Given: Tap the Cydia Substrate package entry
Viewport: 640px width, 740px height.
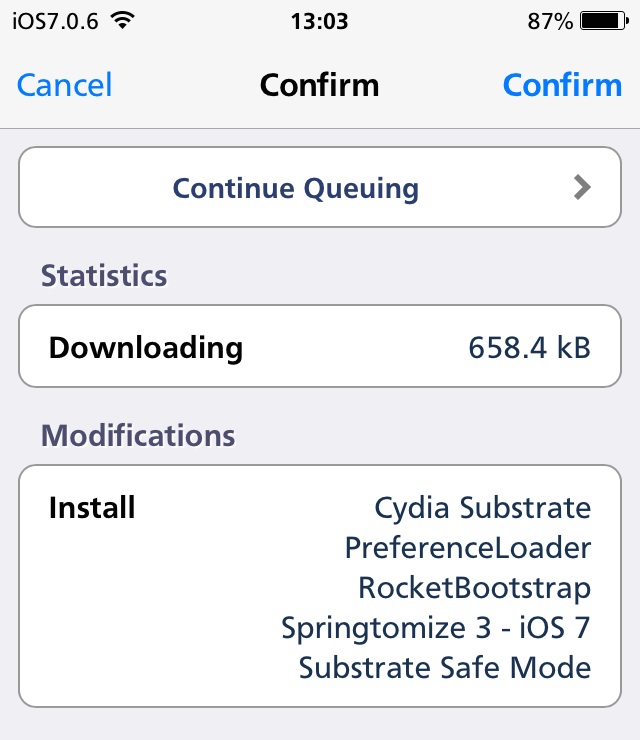Looking at the screenshot, I should pos(482,508).
